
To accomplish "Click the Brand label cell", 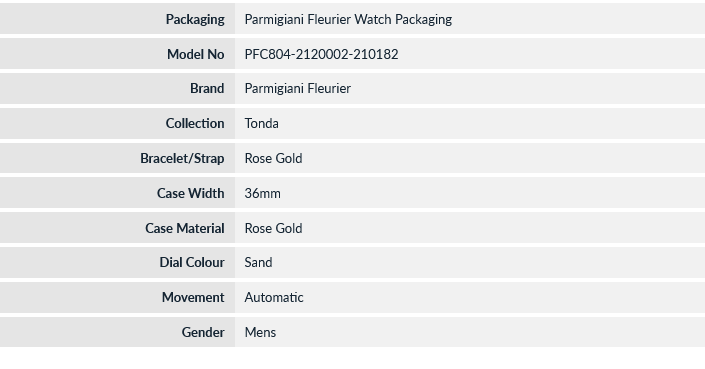I will click(x=117, y=89).
